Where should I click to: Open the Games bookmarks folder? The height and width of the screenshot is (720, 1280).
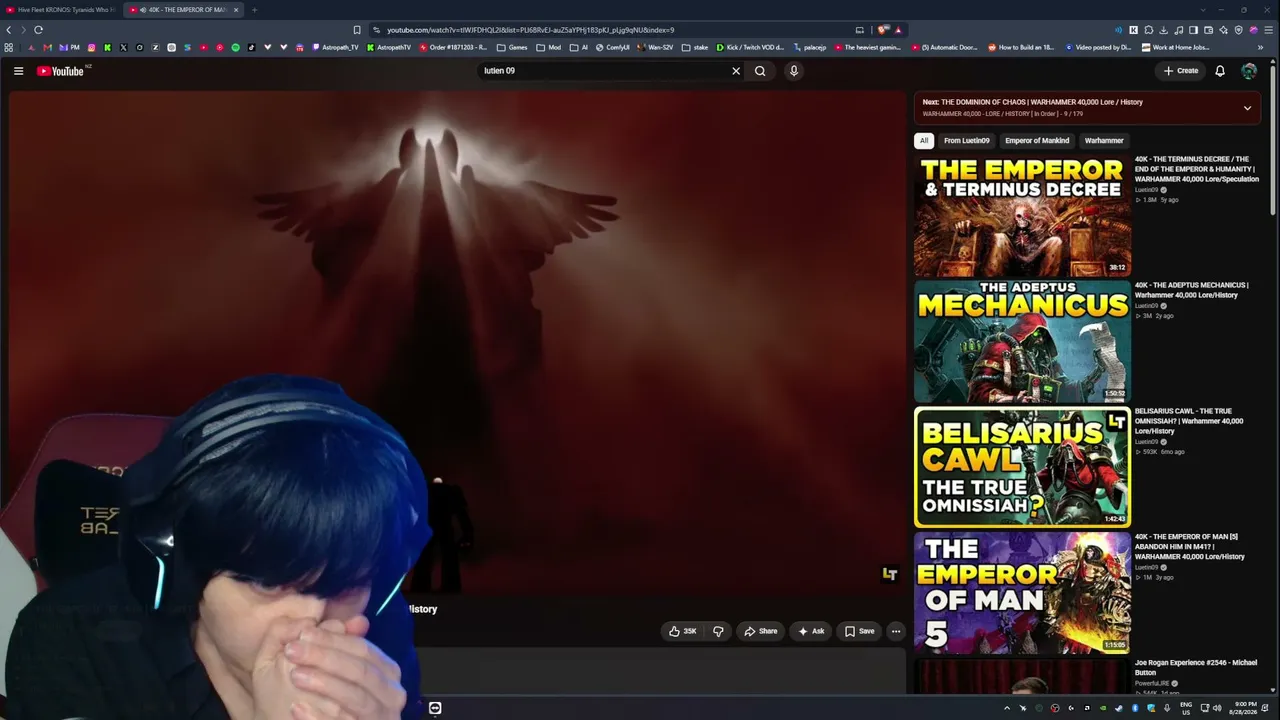(511, 47)
